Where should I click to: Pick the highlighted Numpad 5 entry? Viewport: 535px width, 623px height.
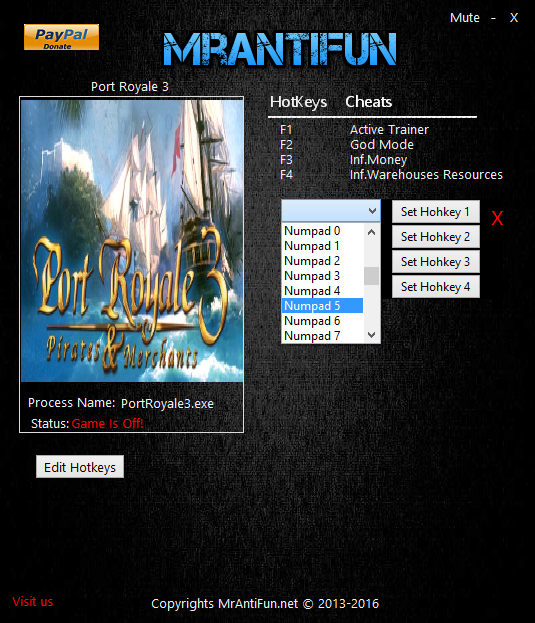coord(322,306)
